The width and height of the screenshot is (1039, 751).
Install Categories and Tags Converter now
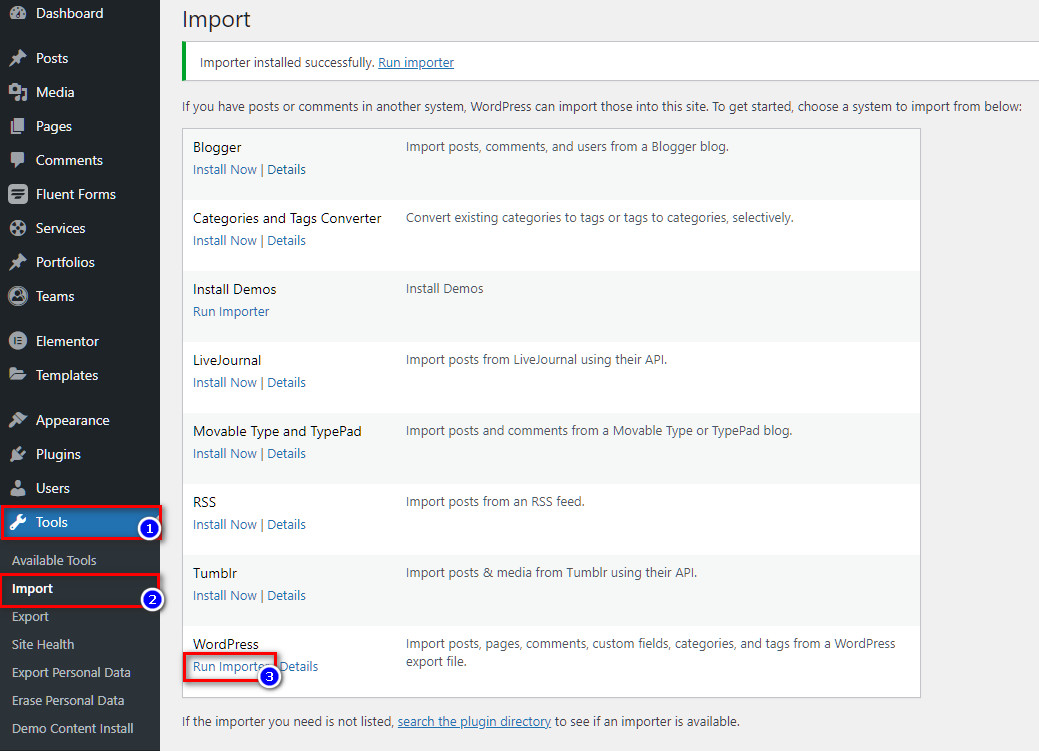[x=225, y=241]
